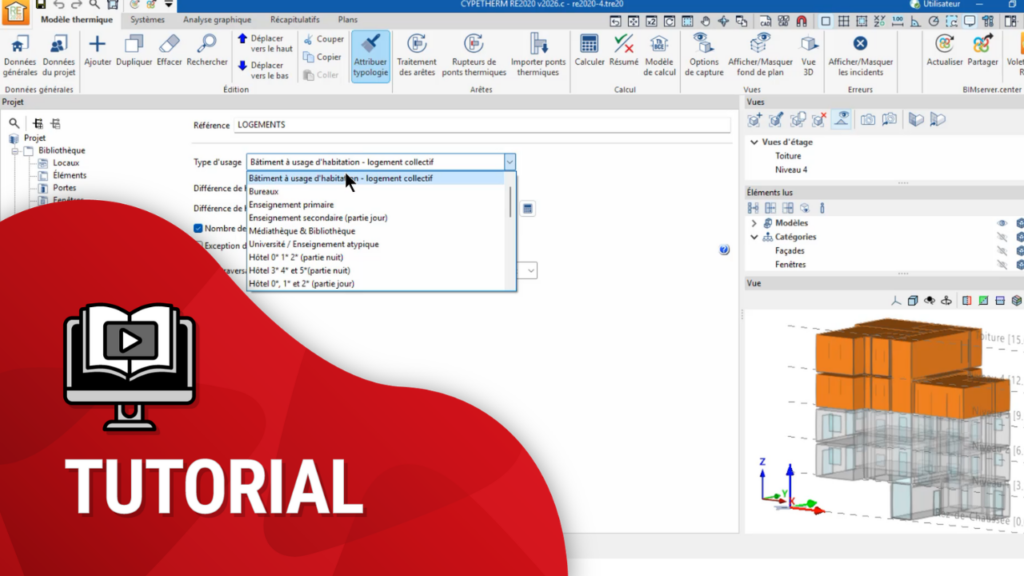Click the Actualiser BIMserver icon
The image size is (1024, 576).
tap(943, 45)
